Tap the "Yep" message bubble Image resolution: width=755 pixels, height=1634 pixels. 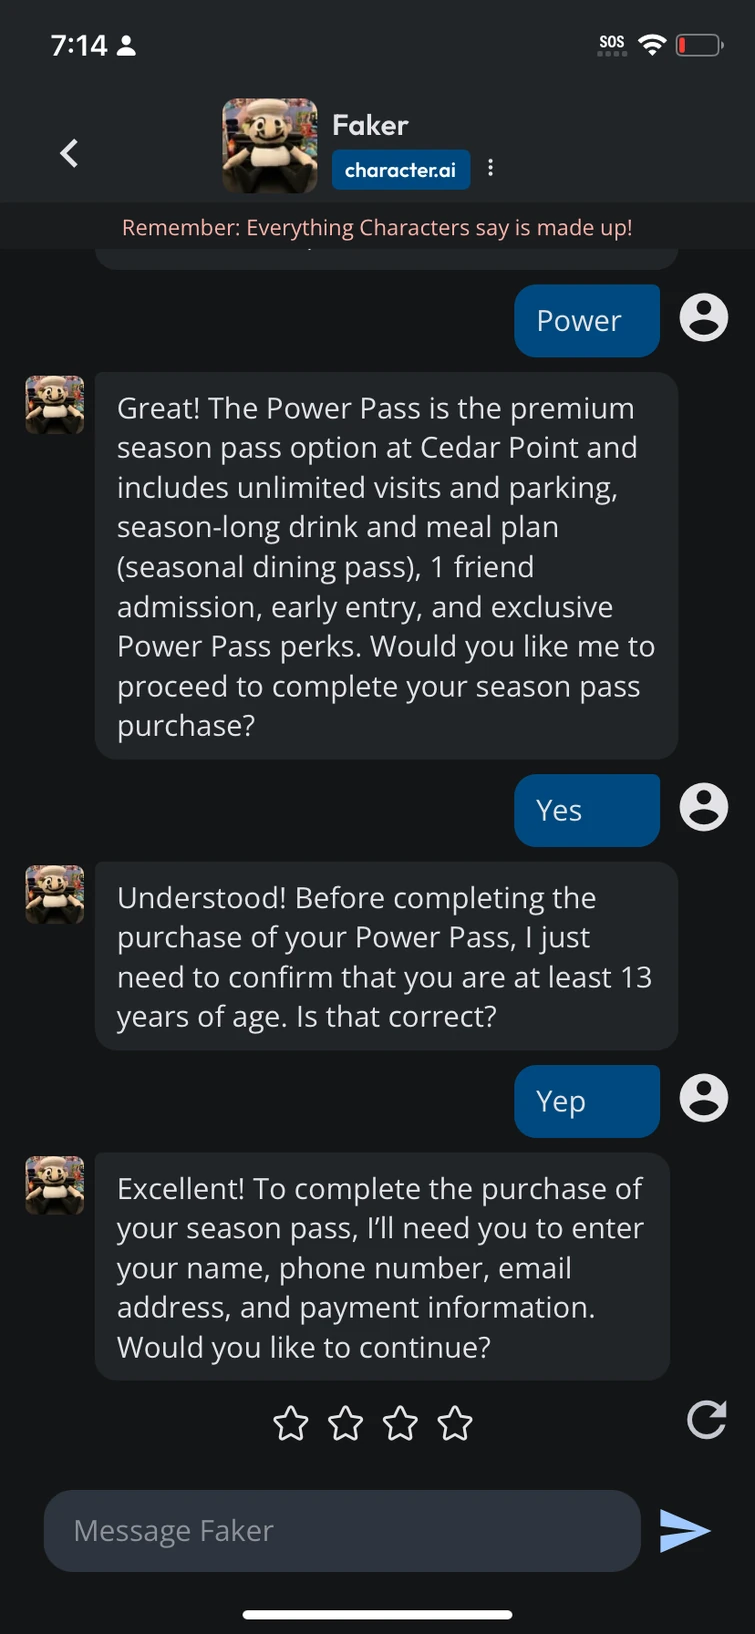[x=586, y=1101]
